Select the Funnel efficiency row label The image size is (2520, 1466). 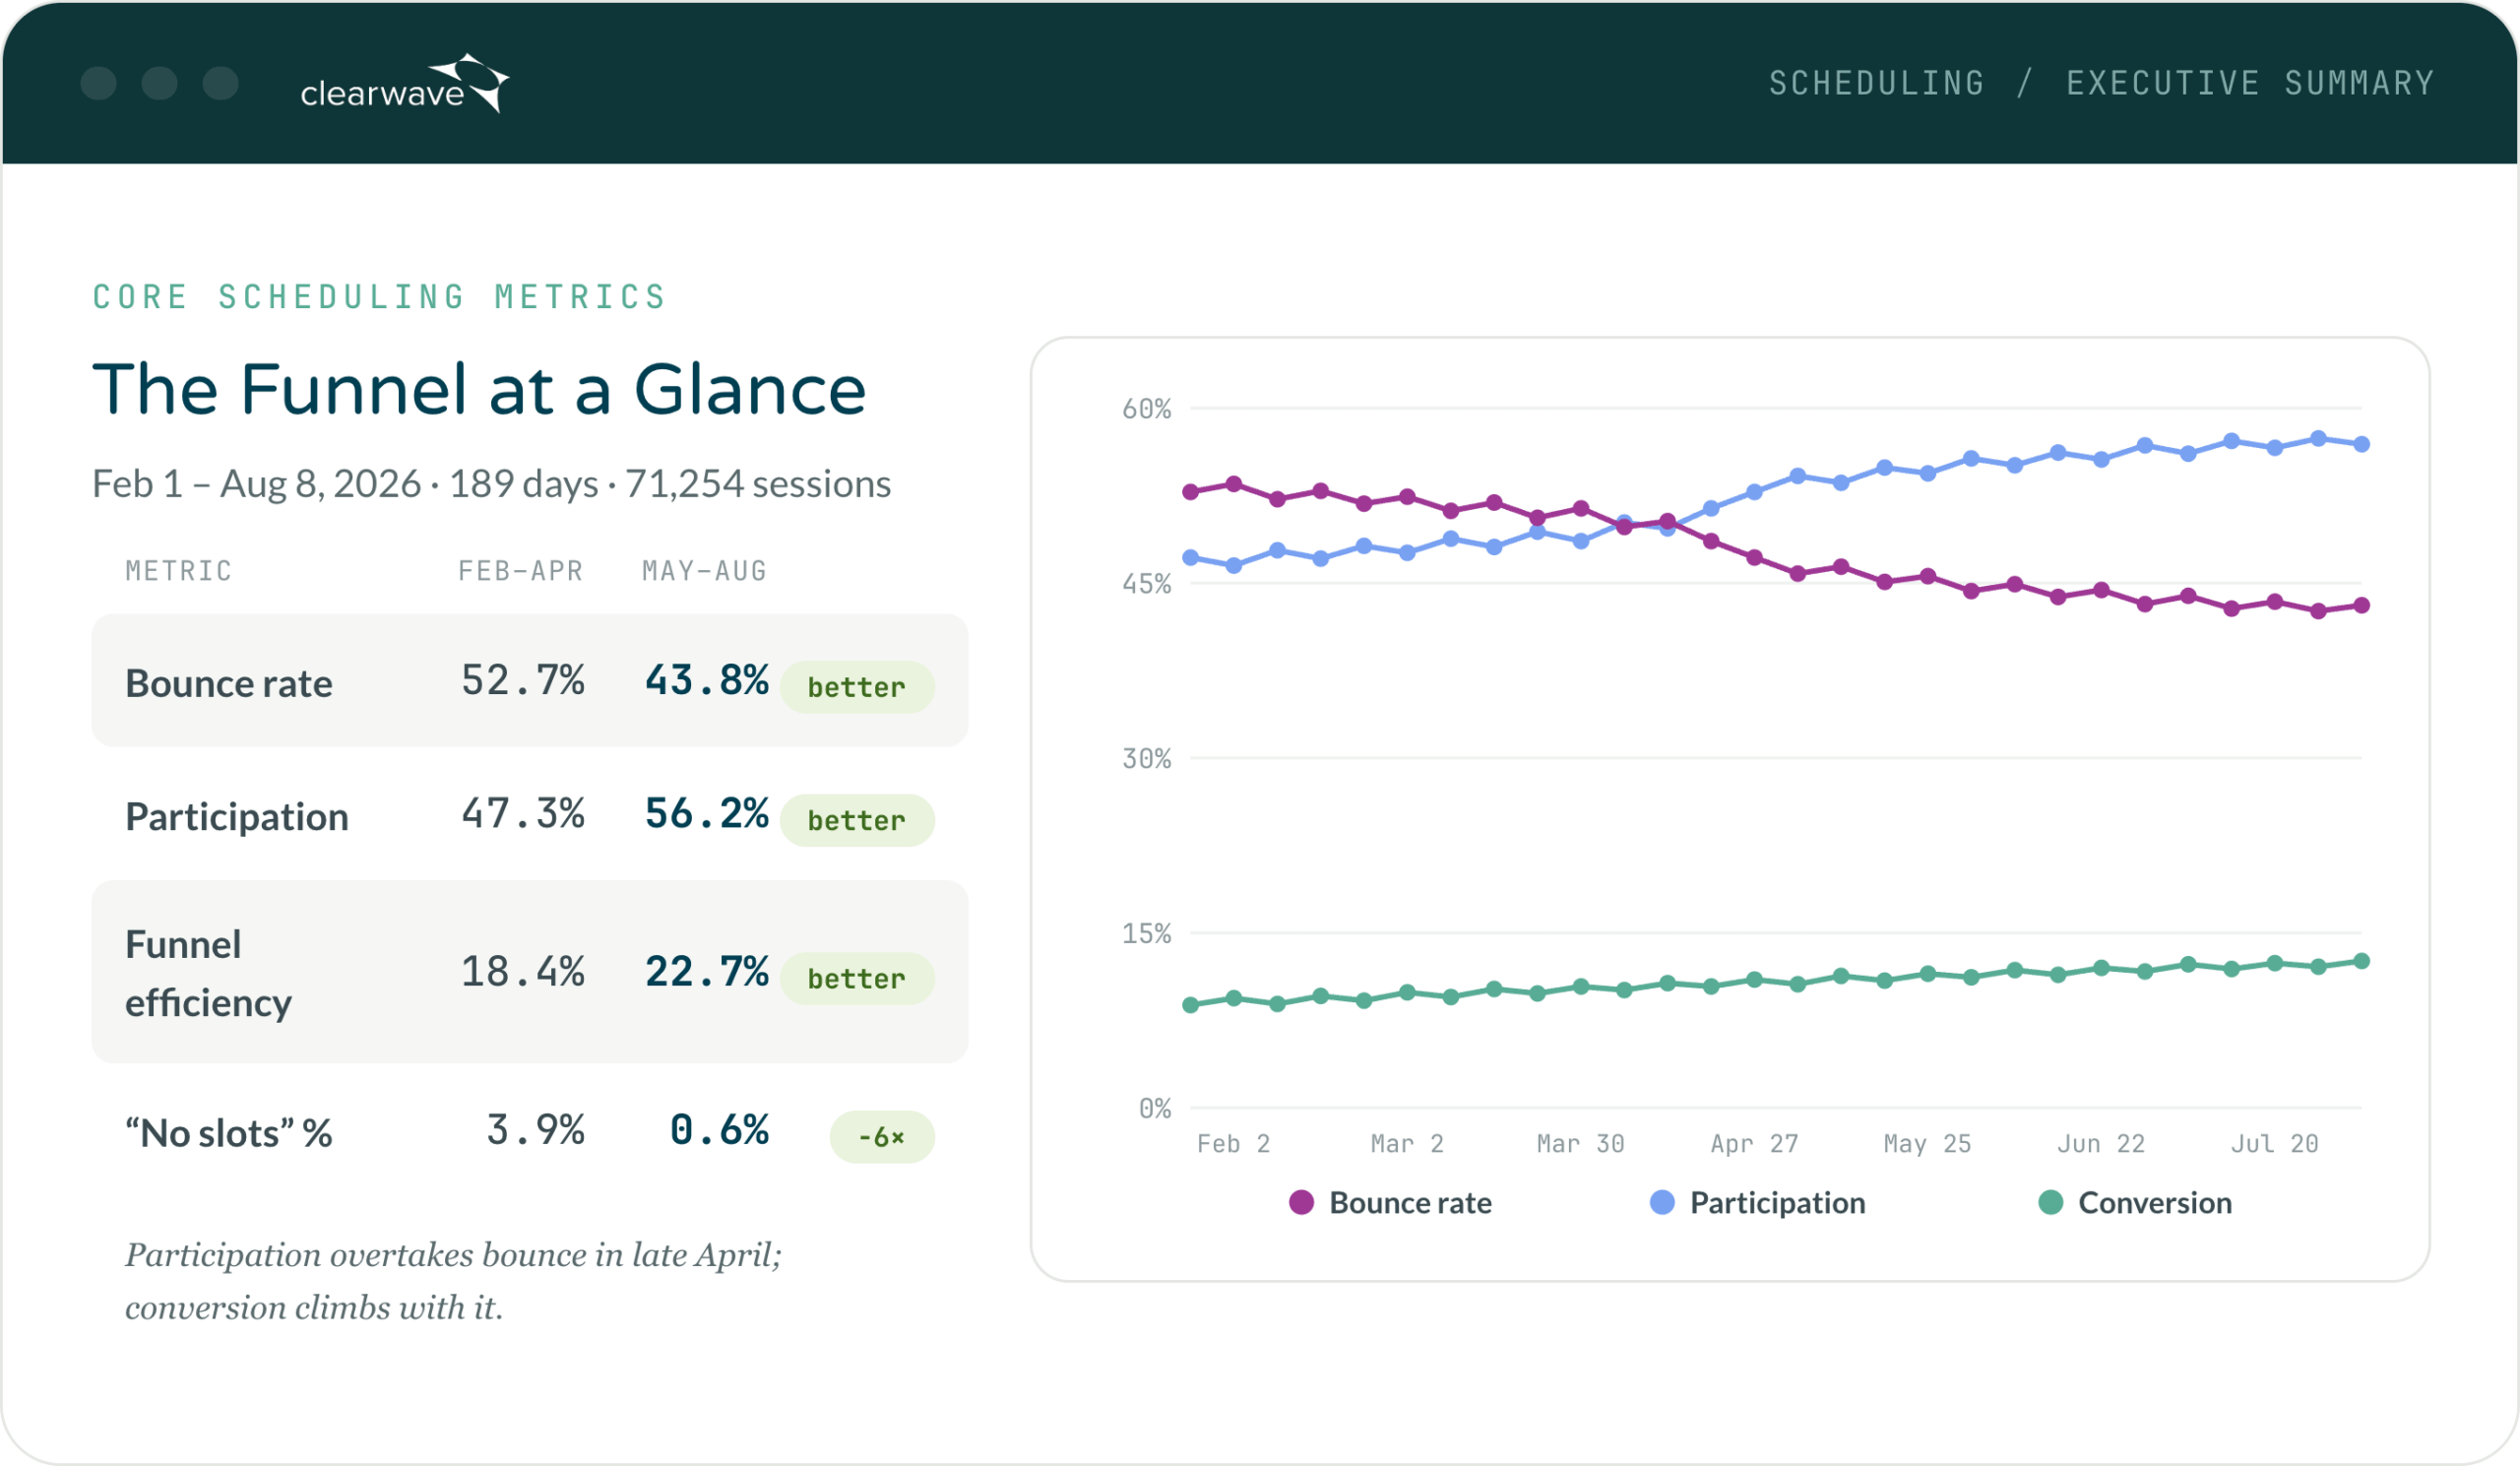pos(209,973)
